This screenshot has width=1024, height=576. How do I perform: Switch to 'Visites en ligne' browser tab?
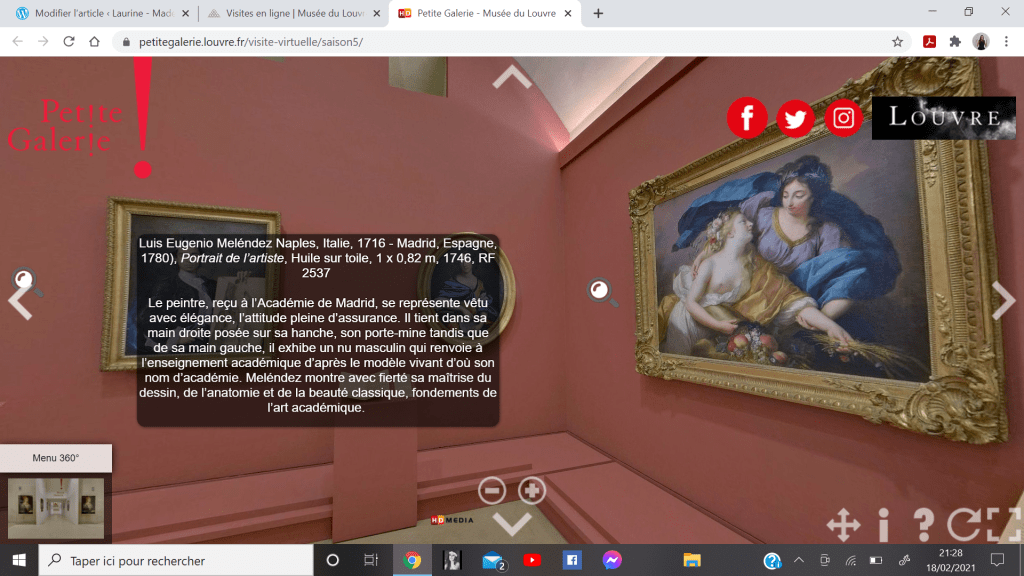(x=291, y=14)
